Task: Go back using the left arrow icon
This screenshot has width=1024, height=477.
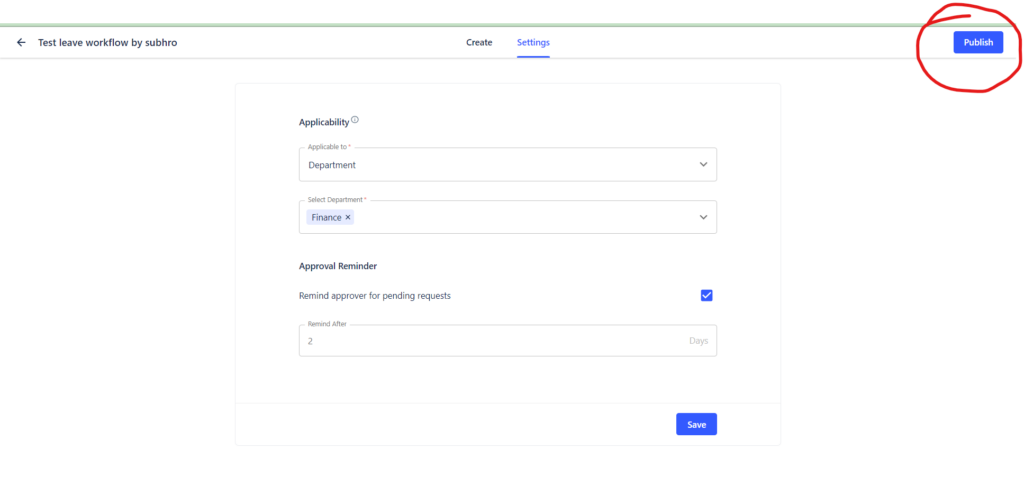Action: pos(21,42)
